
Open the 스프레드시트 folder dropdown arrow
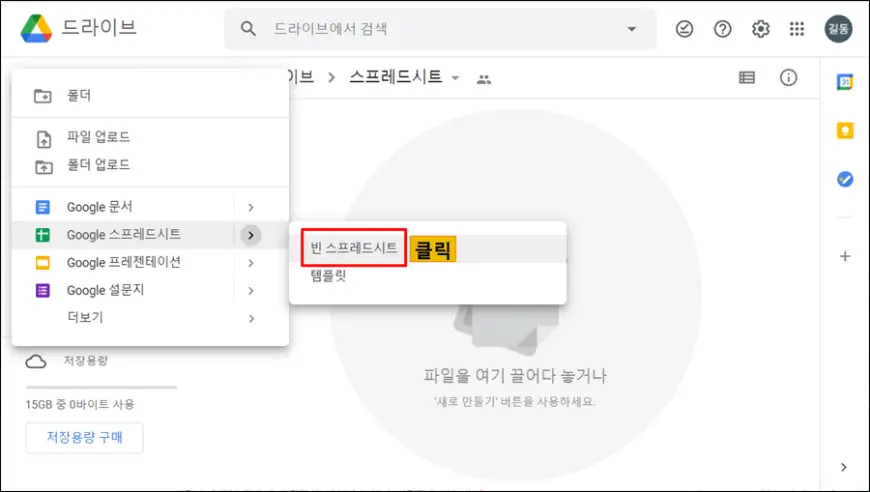tap(456, 78)
